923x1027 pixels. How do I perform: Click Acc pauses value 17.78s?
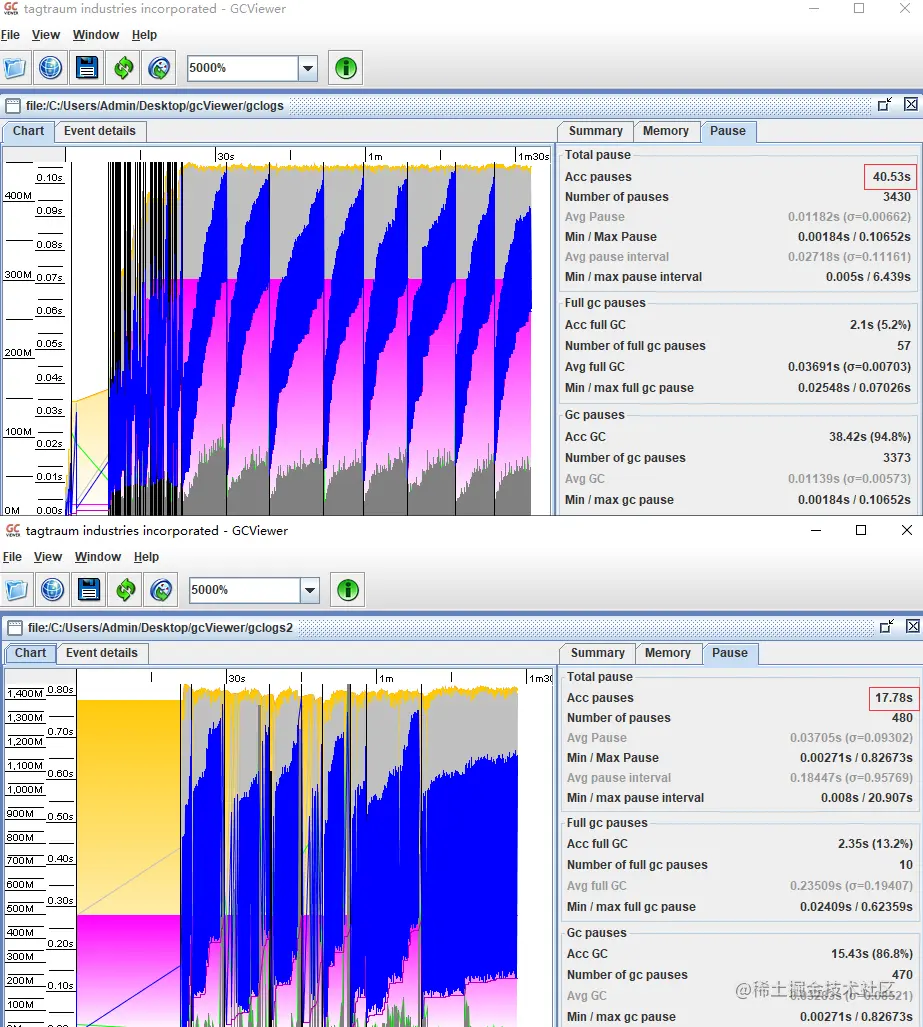pos(894,698)
